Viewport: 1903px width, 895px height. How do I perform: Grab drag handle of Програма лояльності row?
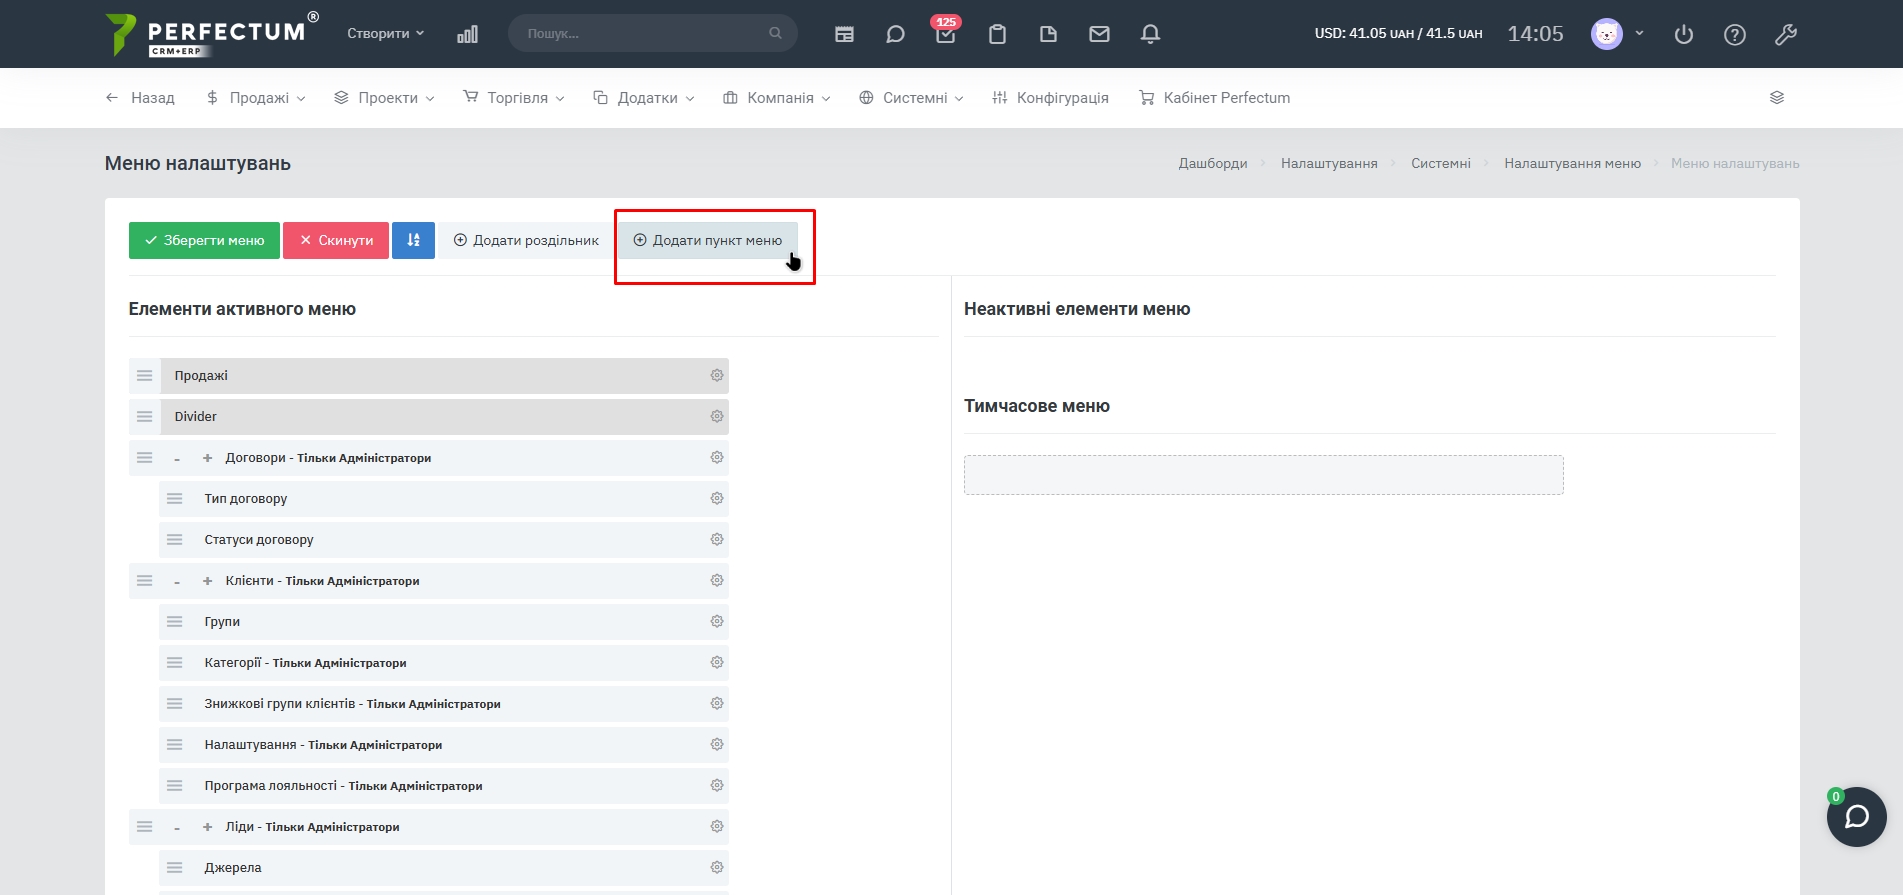point(175,786)
